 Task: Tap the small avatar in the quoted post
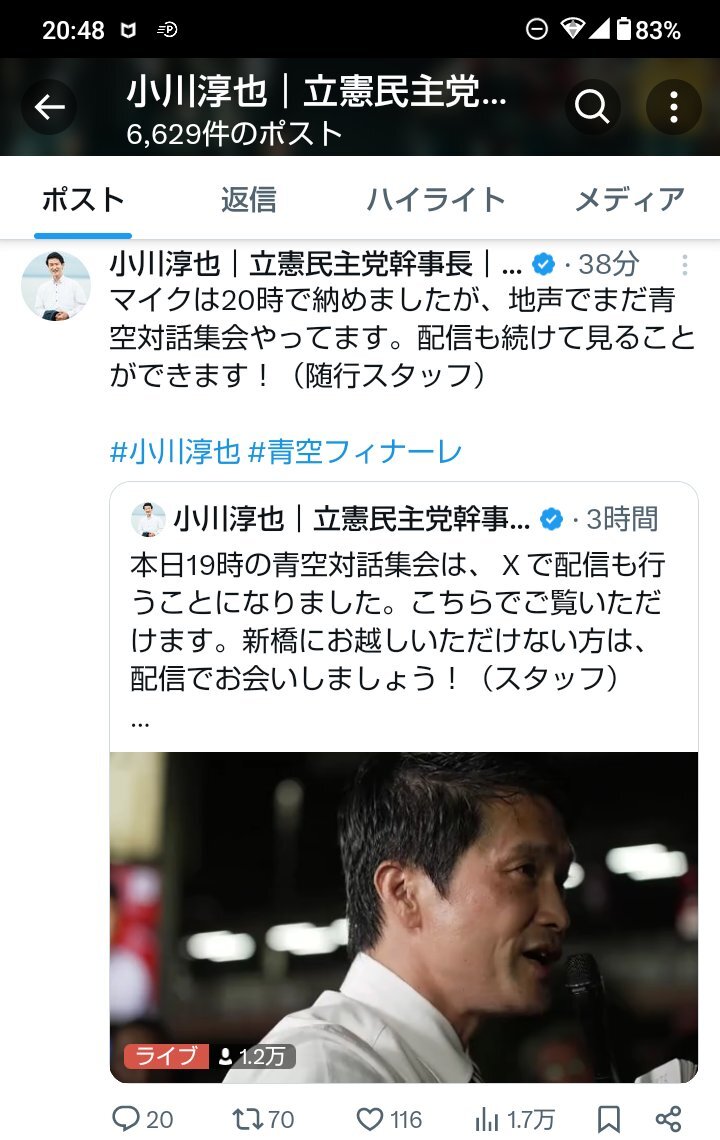click(148, 519)
